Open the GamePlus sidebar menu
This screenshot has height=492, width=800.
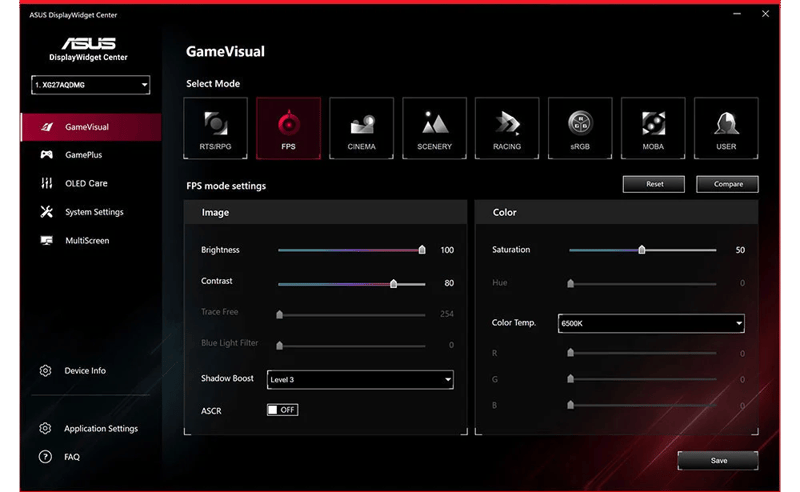click(83, 155)
